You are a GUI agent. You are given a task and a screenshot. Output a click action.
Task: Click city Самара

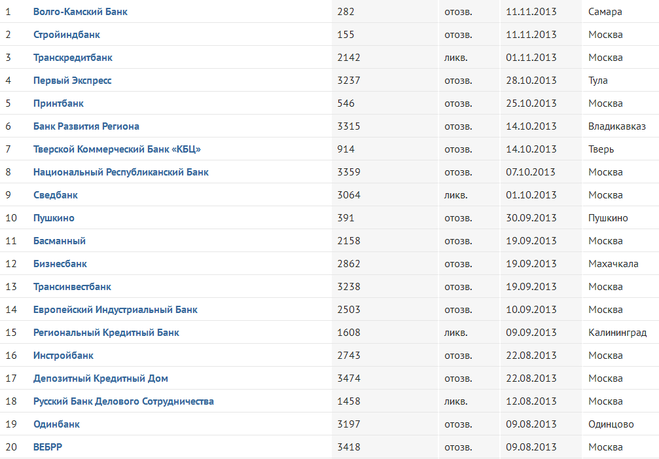pyautogui.click(x=605, y=12)
